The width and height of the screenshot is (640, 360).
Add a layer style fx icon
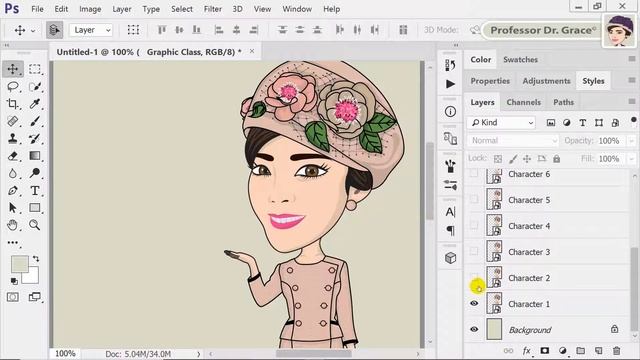pos(527,351)
